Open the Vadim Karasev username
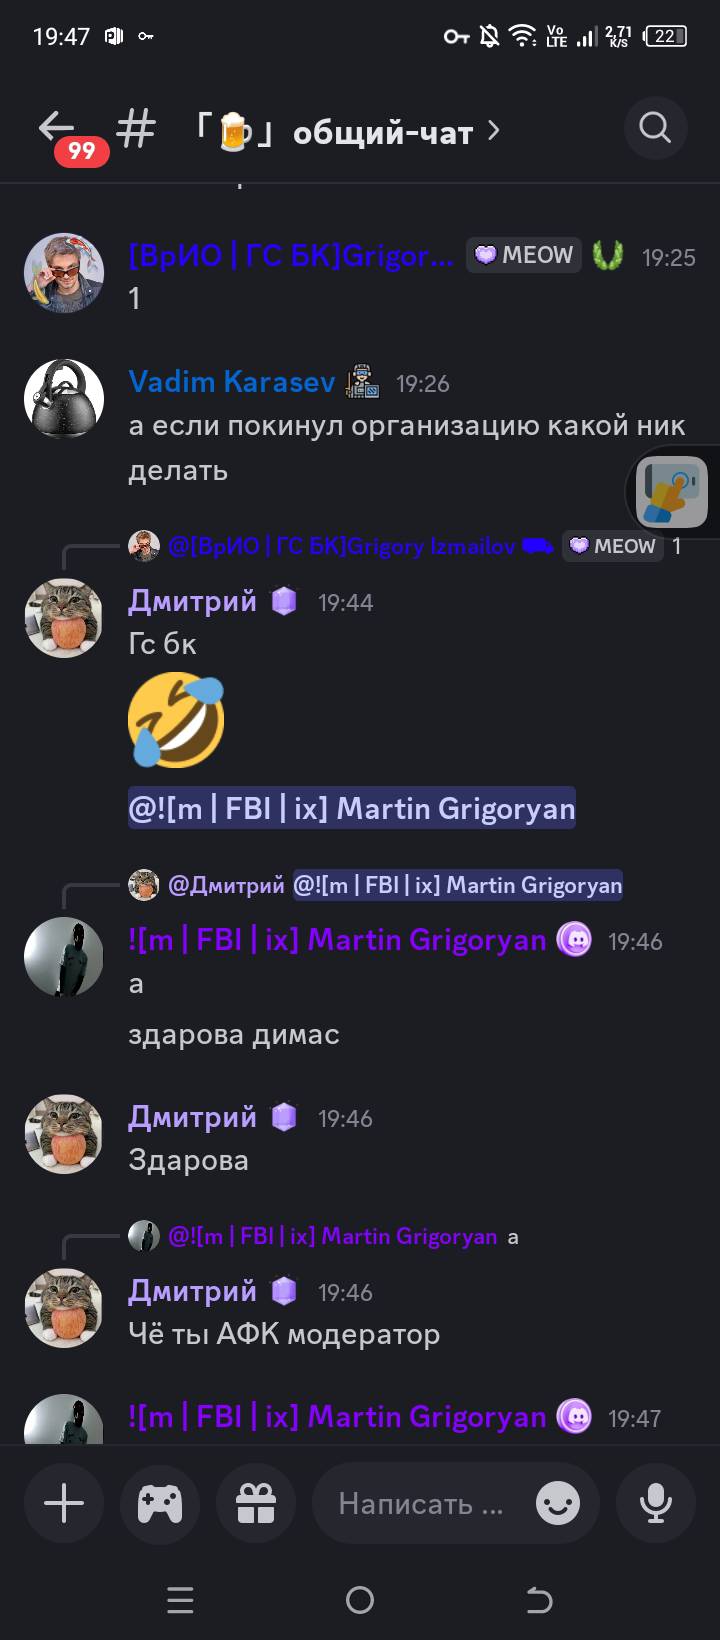Viewport: 720px width, 1640px height. point(232,382)
